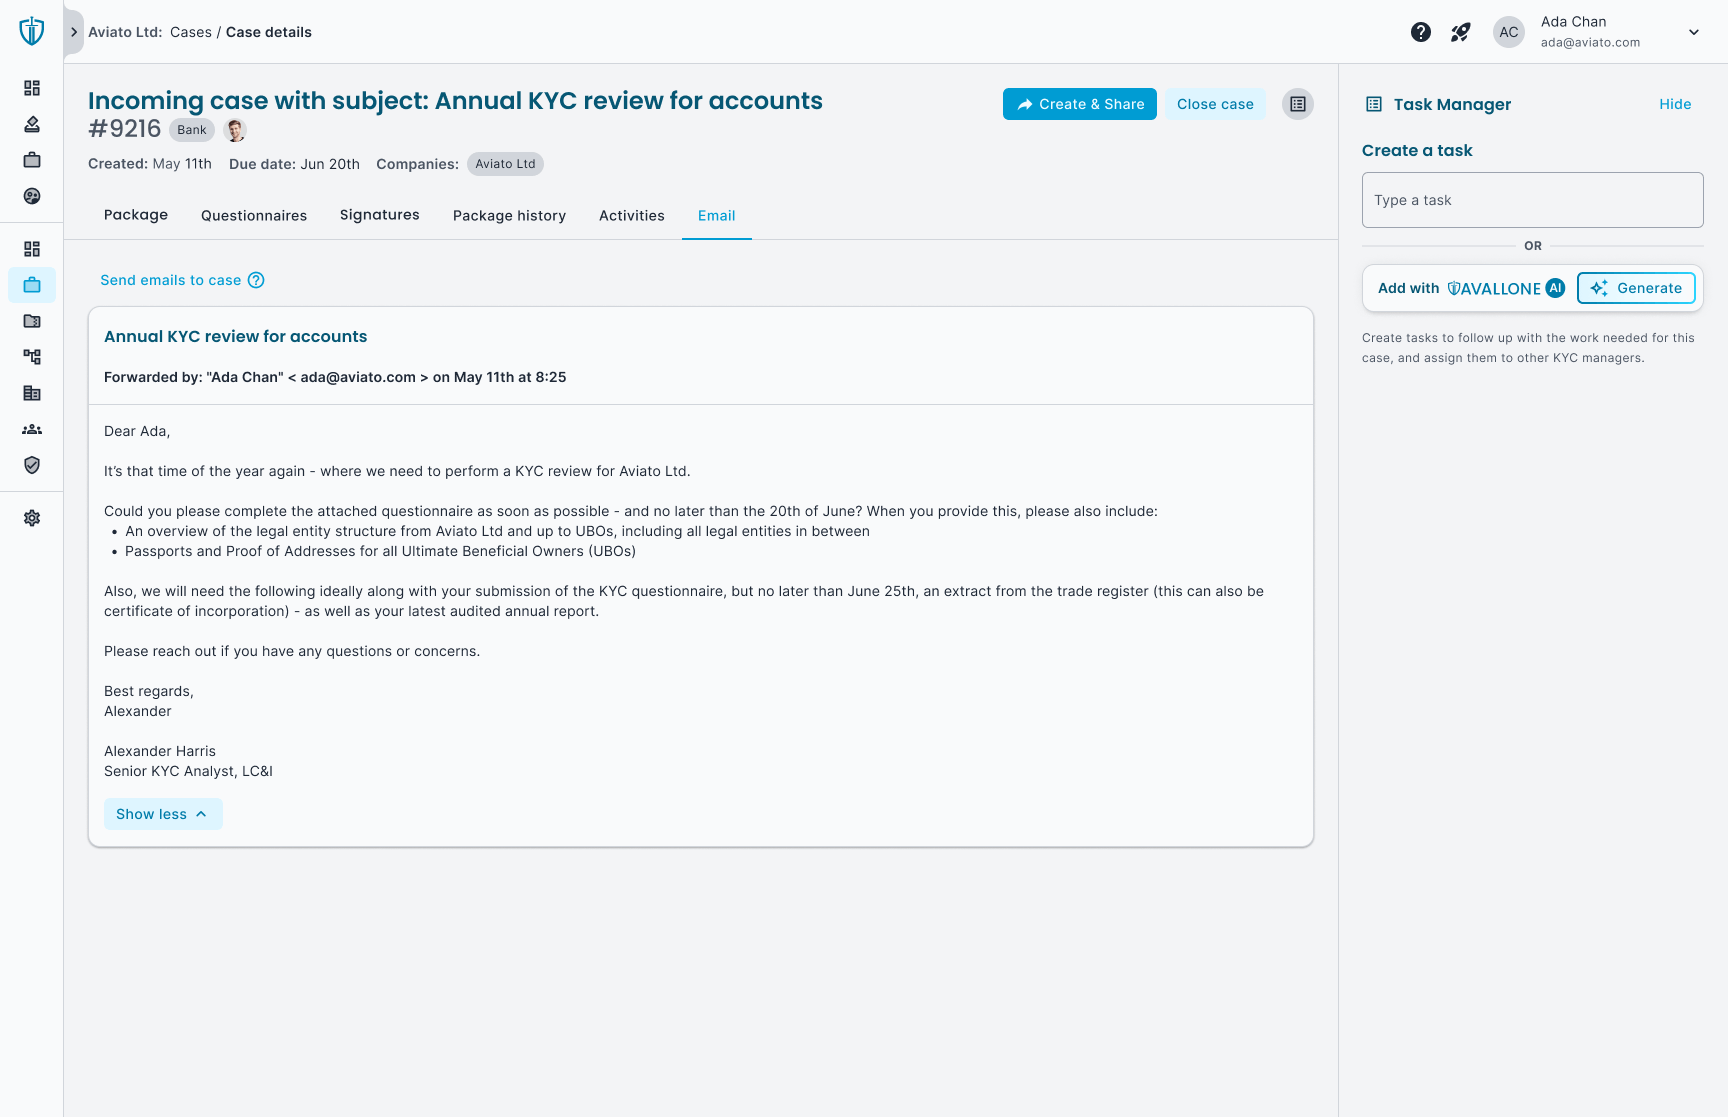
Task: Switch to the Questionnaires tab
Action: [x=253, y=215]
